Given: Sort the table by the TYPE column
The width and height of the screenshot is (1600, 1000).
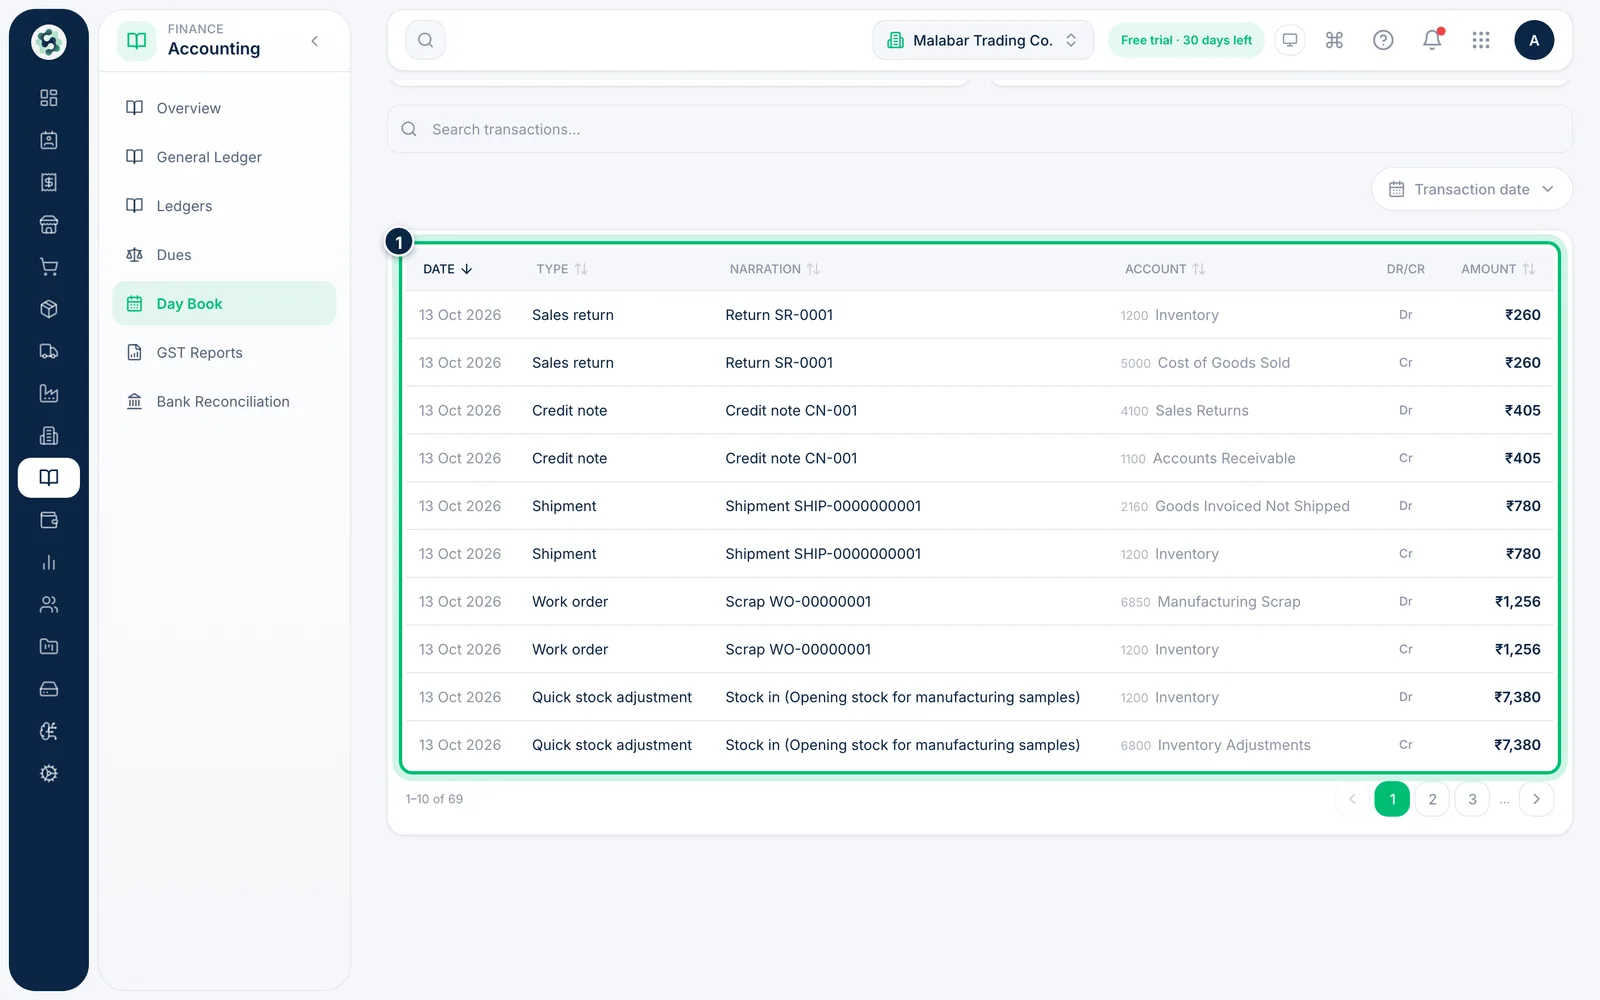Looking at the screenshot, I should pyautogui.click(x=562, y=269).
